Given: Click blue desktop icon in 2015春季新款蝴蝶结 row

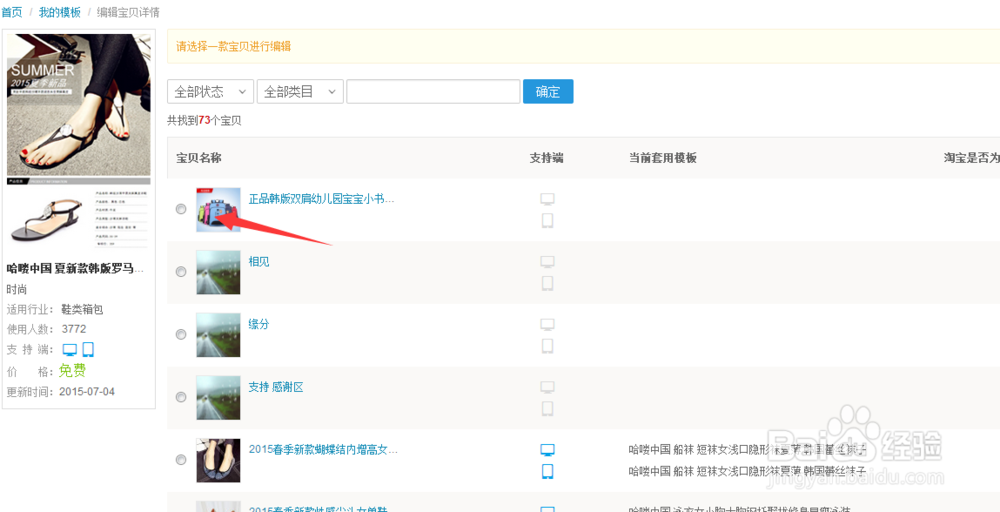Looking at the screenshot, I should (x=547, y=450).
